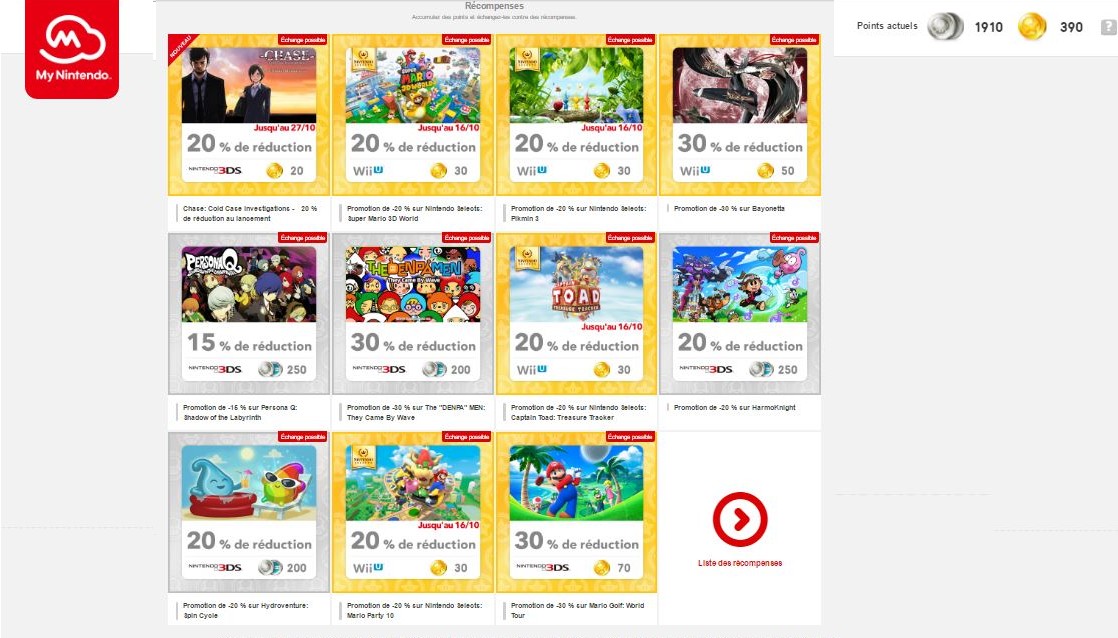The width and height of the screenshot is (1118, 638).
Task: Open Mario Golf World Tour reward card
Action: (576, 512)
